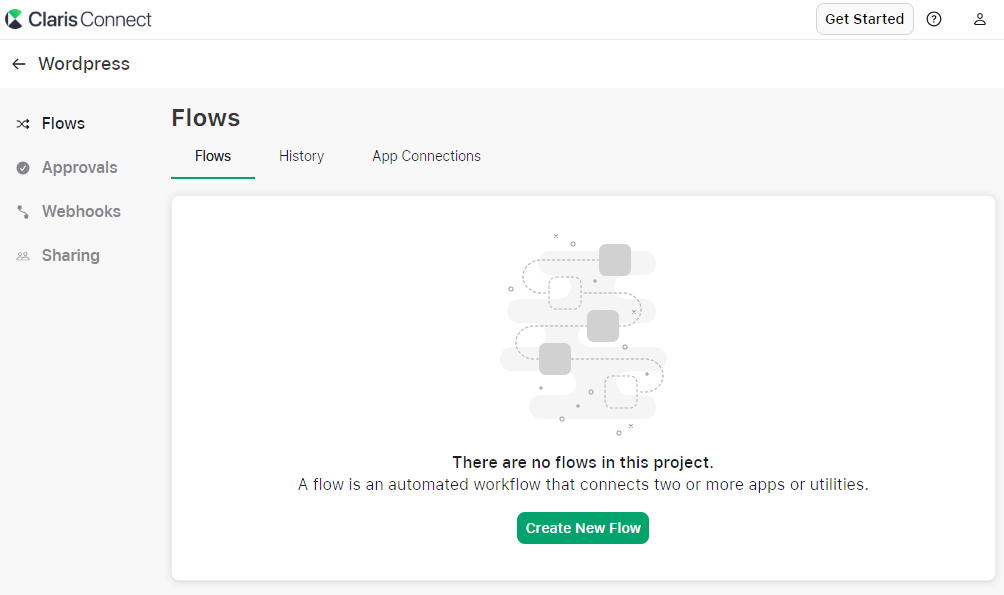
Task: Switch to the History tab
Action: (x=302, y=156)
